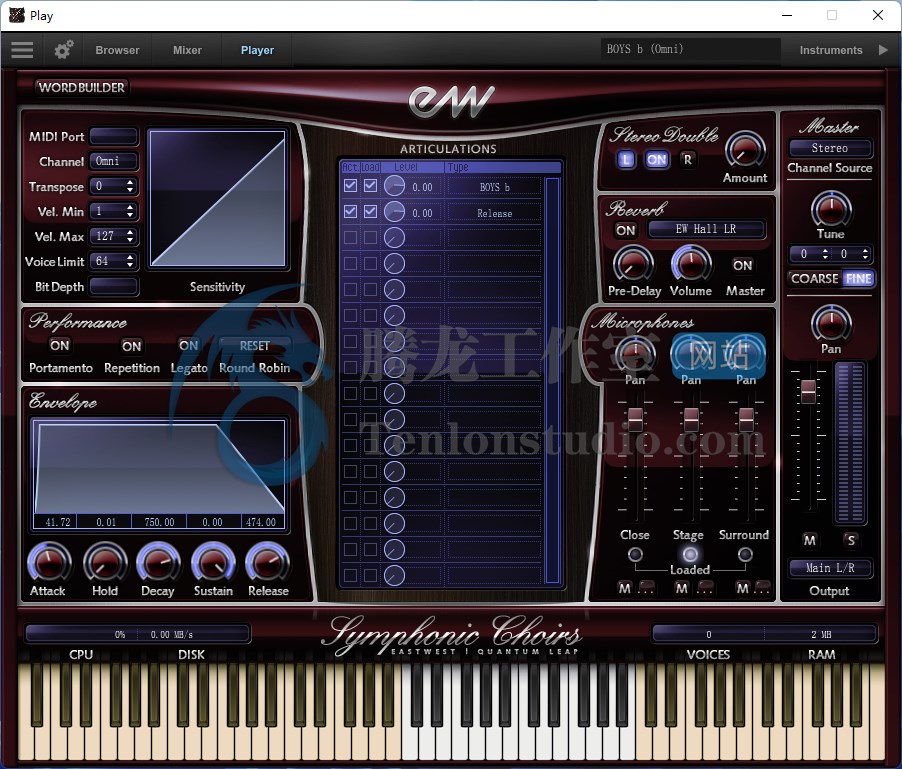Toggle Legato ON switch

point(189,346)
